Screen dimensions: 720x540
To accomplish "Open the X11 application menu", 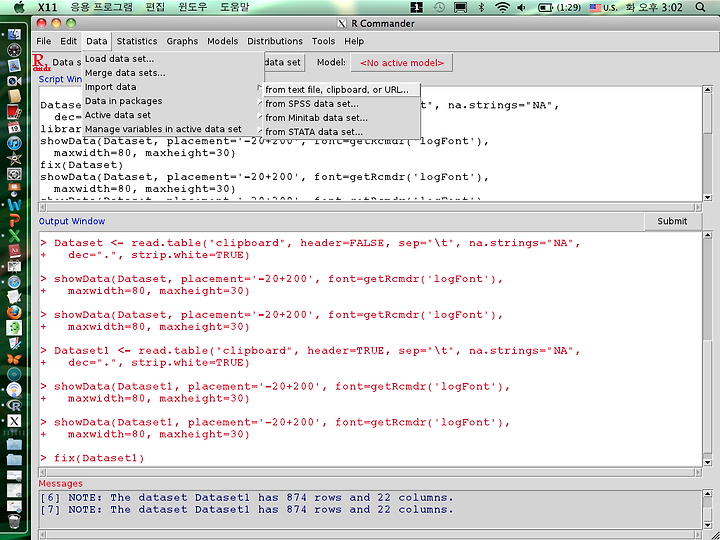I will tap(47, 7).
